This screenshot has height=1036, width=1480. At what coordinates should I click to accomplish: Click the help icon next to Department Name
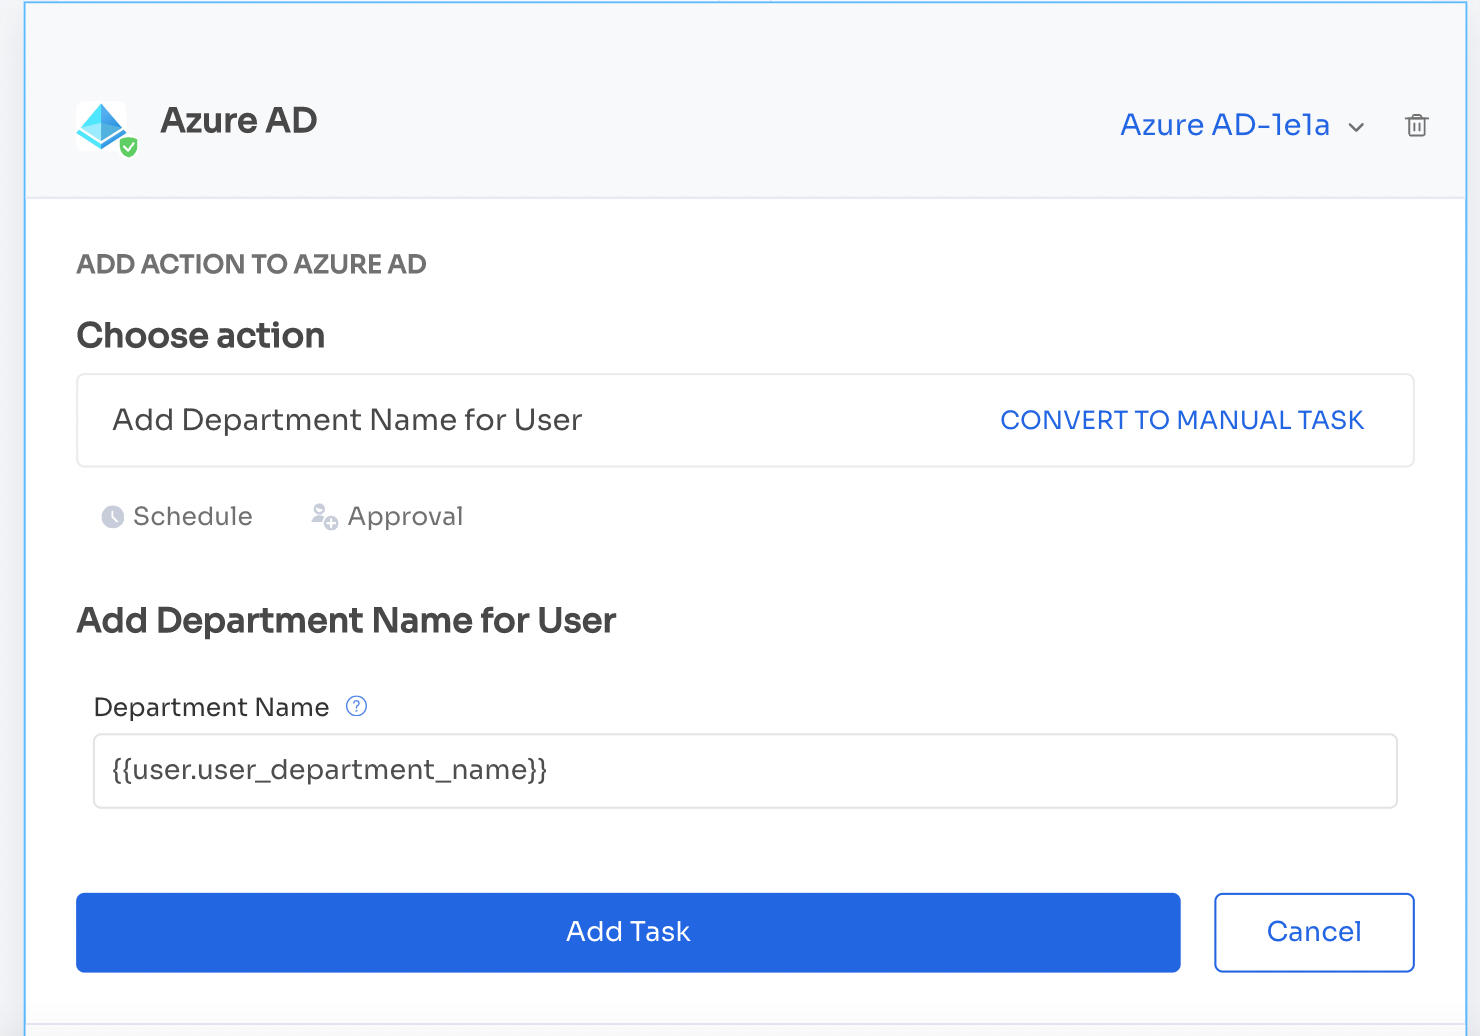(x=356, y=706)
